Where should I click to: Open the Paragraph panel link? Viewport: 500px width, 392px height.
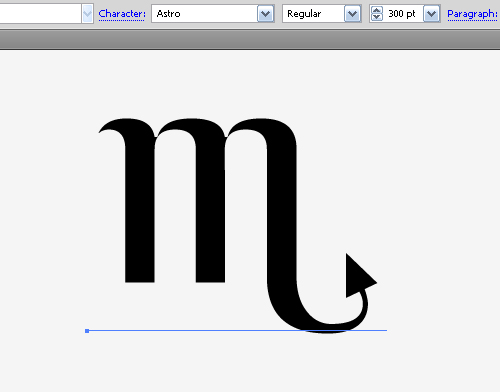pyautogui.click(x=472, y=14)
